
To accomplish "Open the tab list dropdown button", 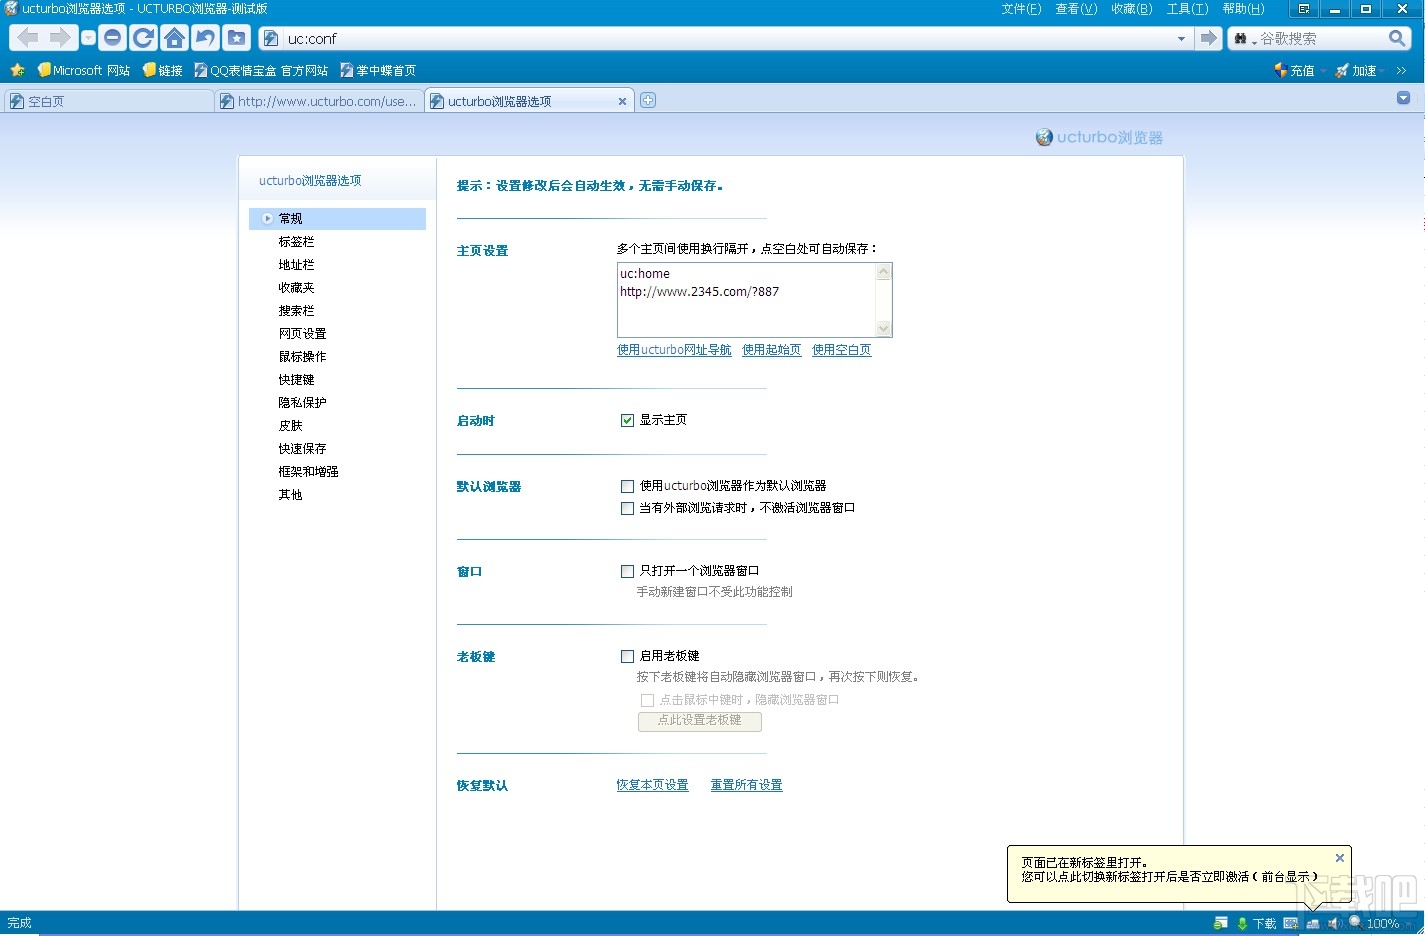I will (1403, 98).
